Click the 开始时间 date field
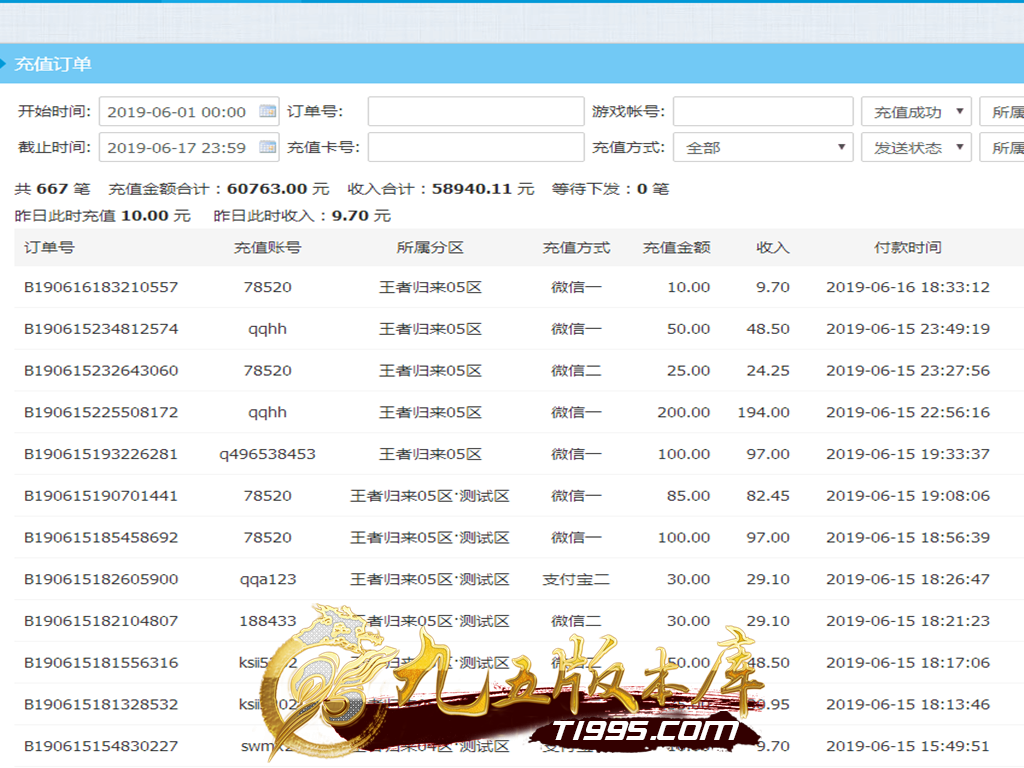 [189, 112]
